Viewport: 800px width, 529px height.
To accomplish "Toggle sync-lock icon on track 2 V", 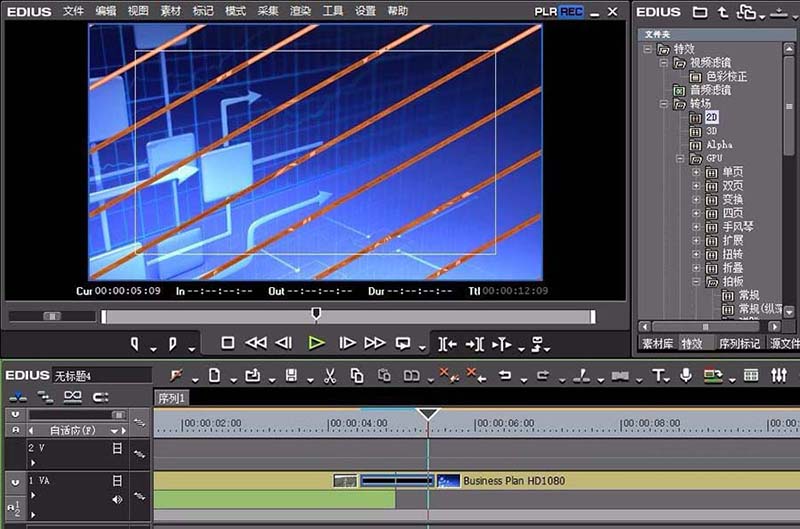I will (x=139, y=454).
